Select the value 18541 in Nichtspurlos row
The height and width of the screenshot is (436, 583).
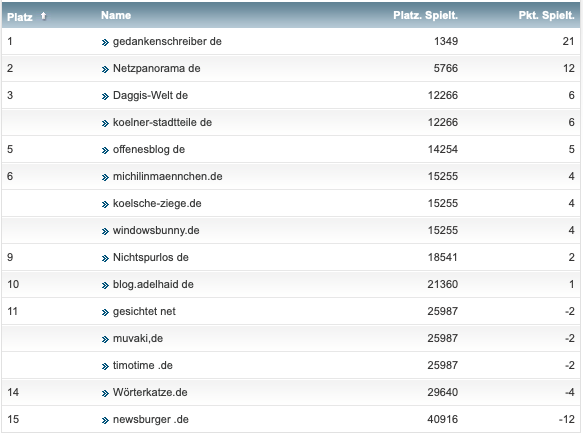(443, 257)
